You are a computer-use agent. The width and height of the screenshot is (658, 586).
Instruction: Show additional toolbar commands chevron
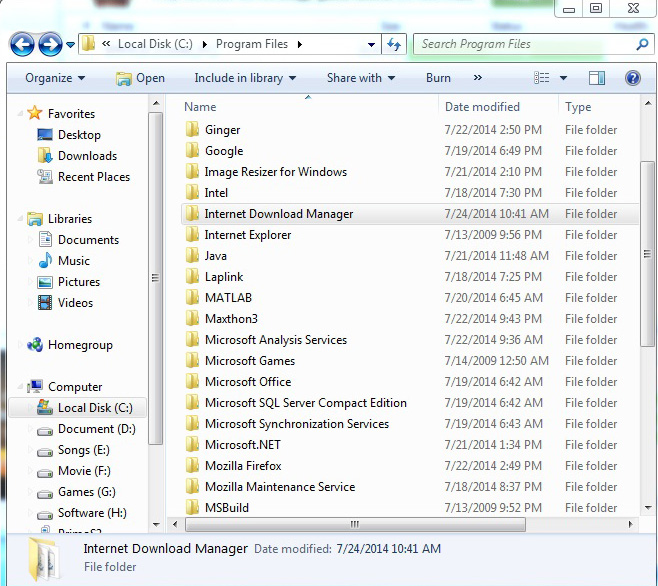[x=478, y=78]
